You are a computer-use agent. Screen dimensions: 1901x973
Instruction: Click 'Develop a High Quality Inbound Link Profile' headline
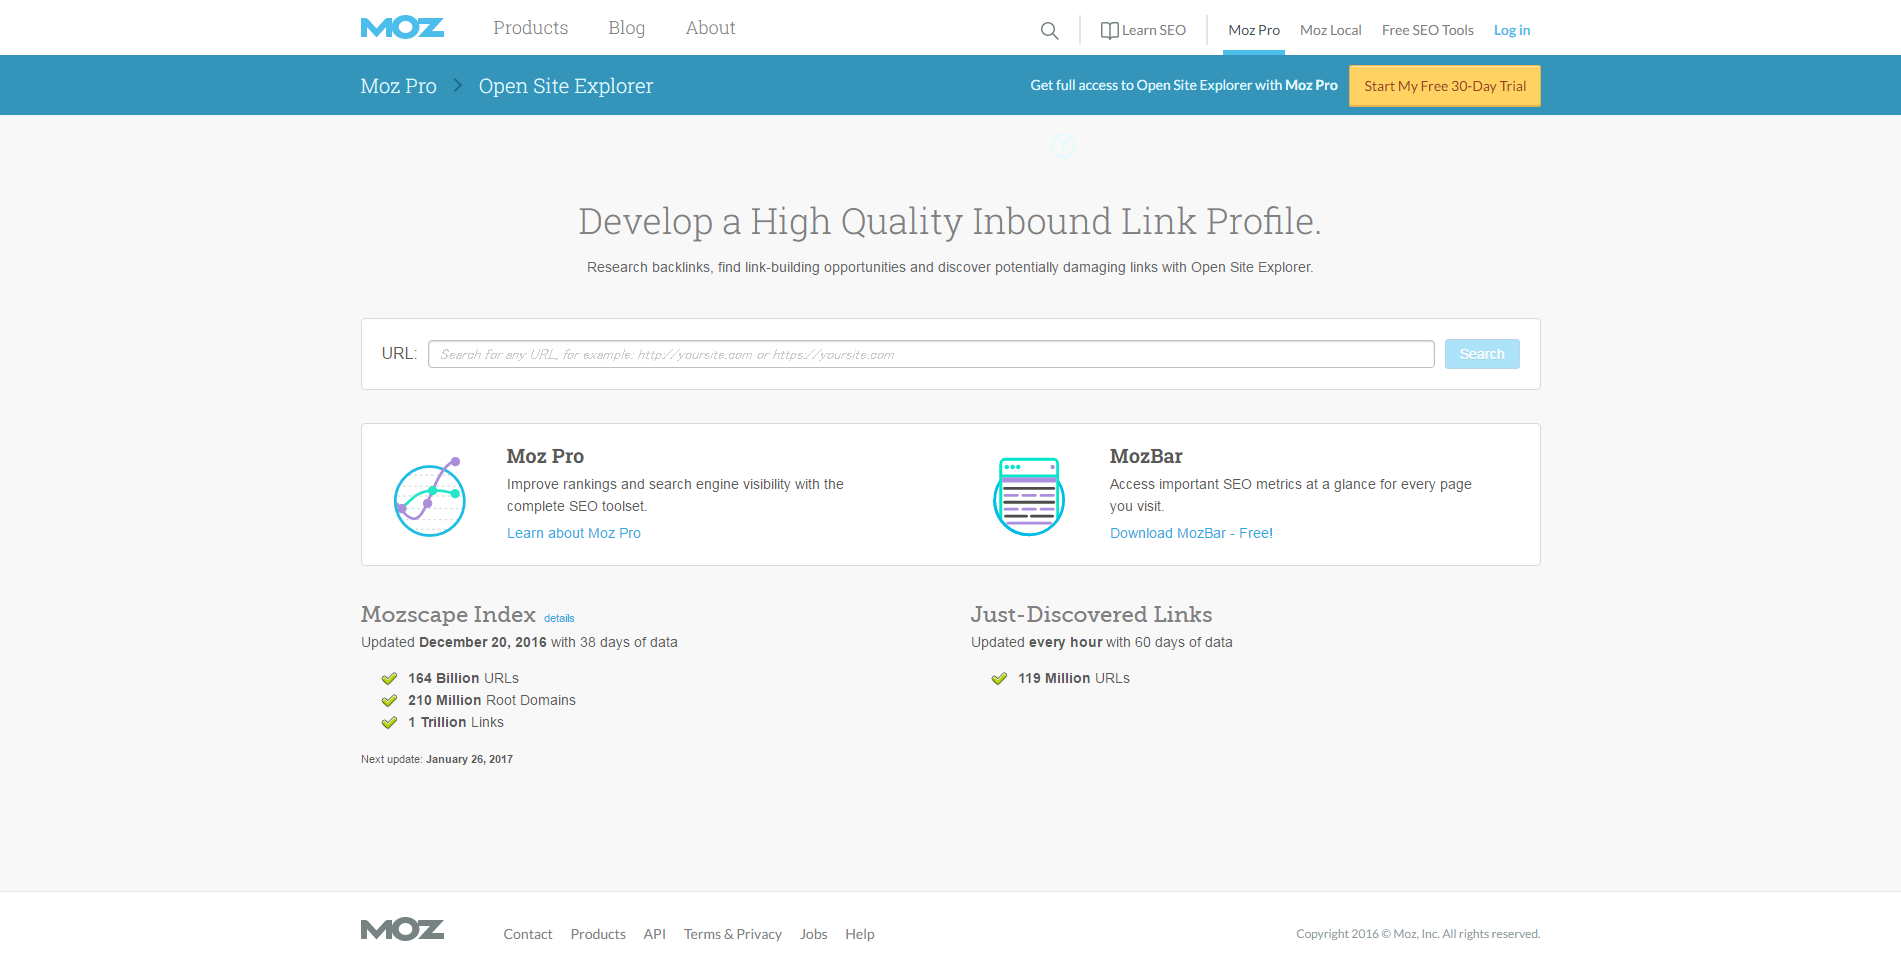950,221
